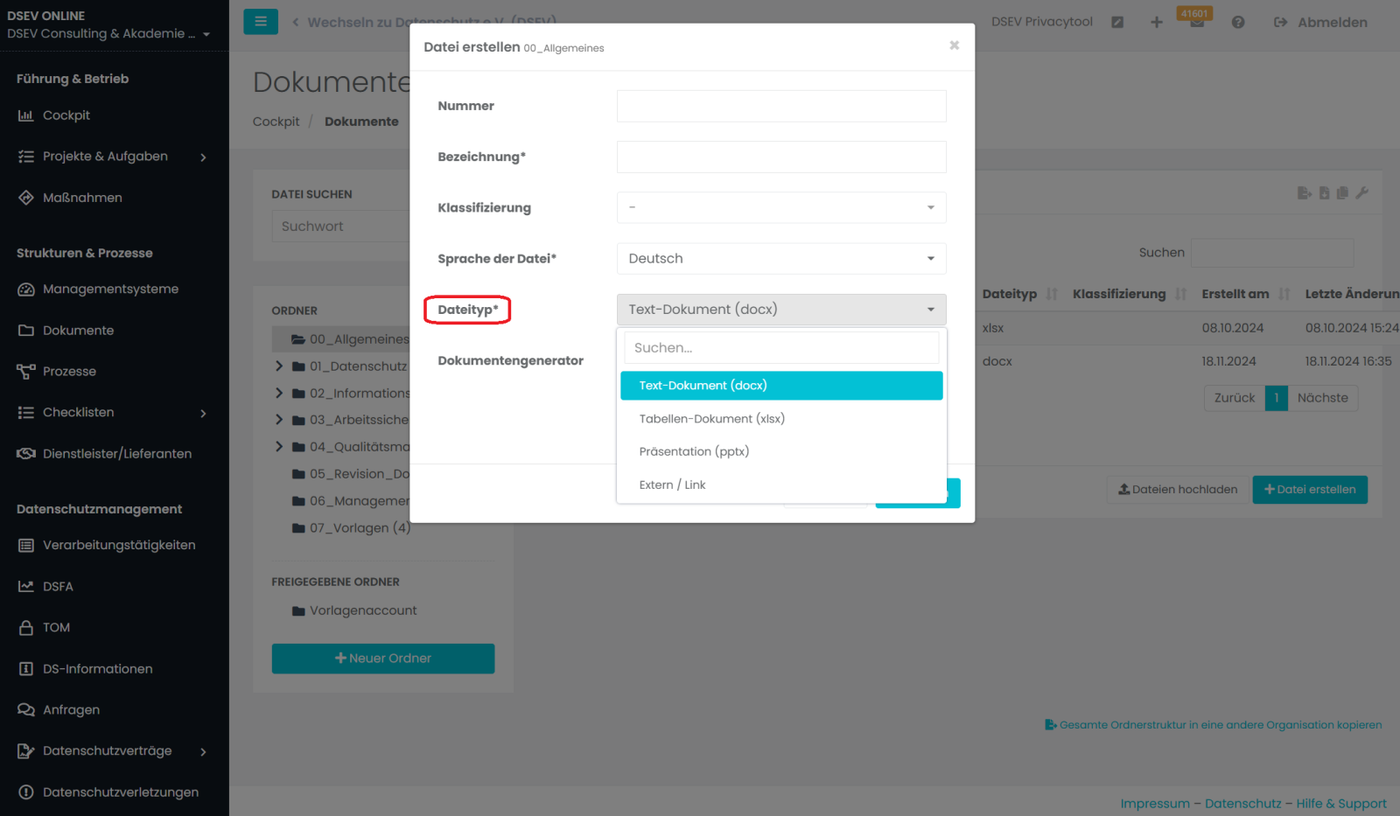Click the dropdown Suchen search field

click(781, 348)
